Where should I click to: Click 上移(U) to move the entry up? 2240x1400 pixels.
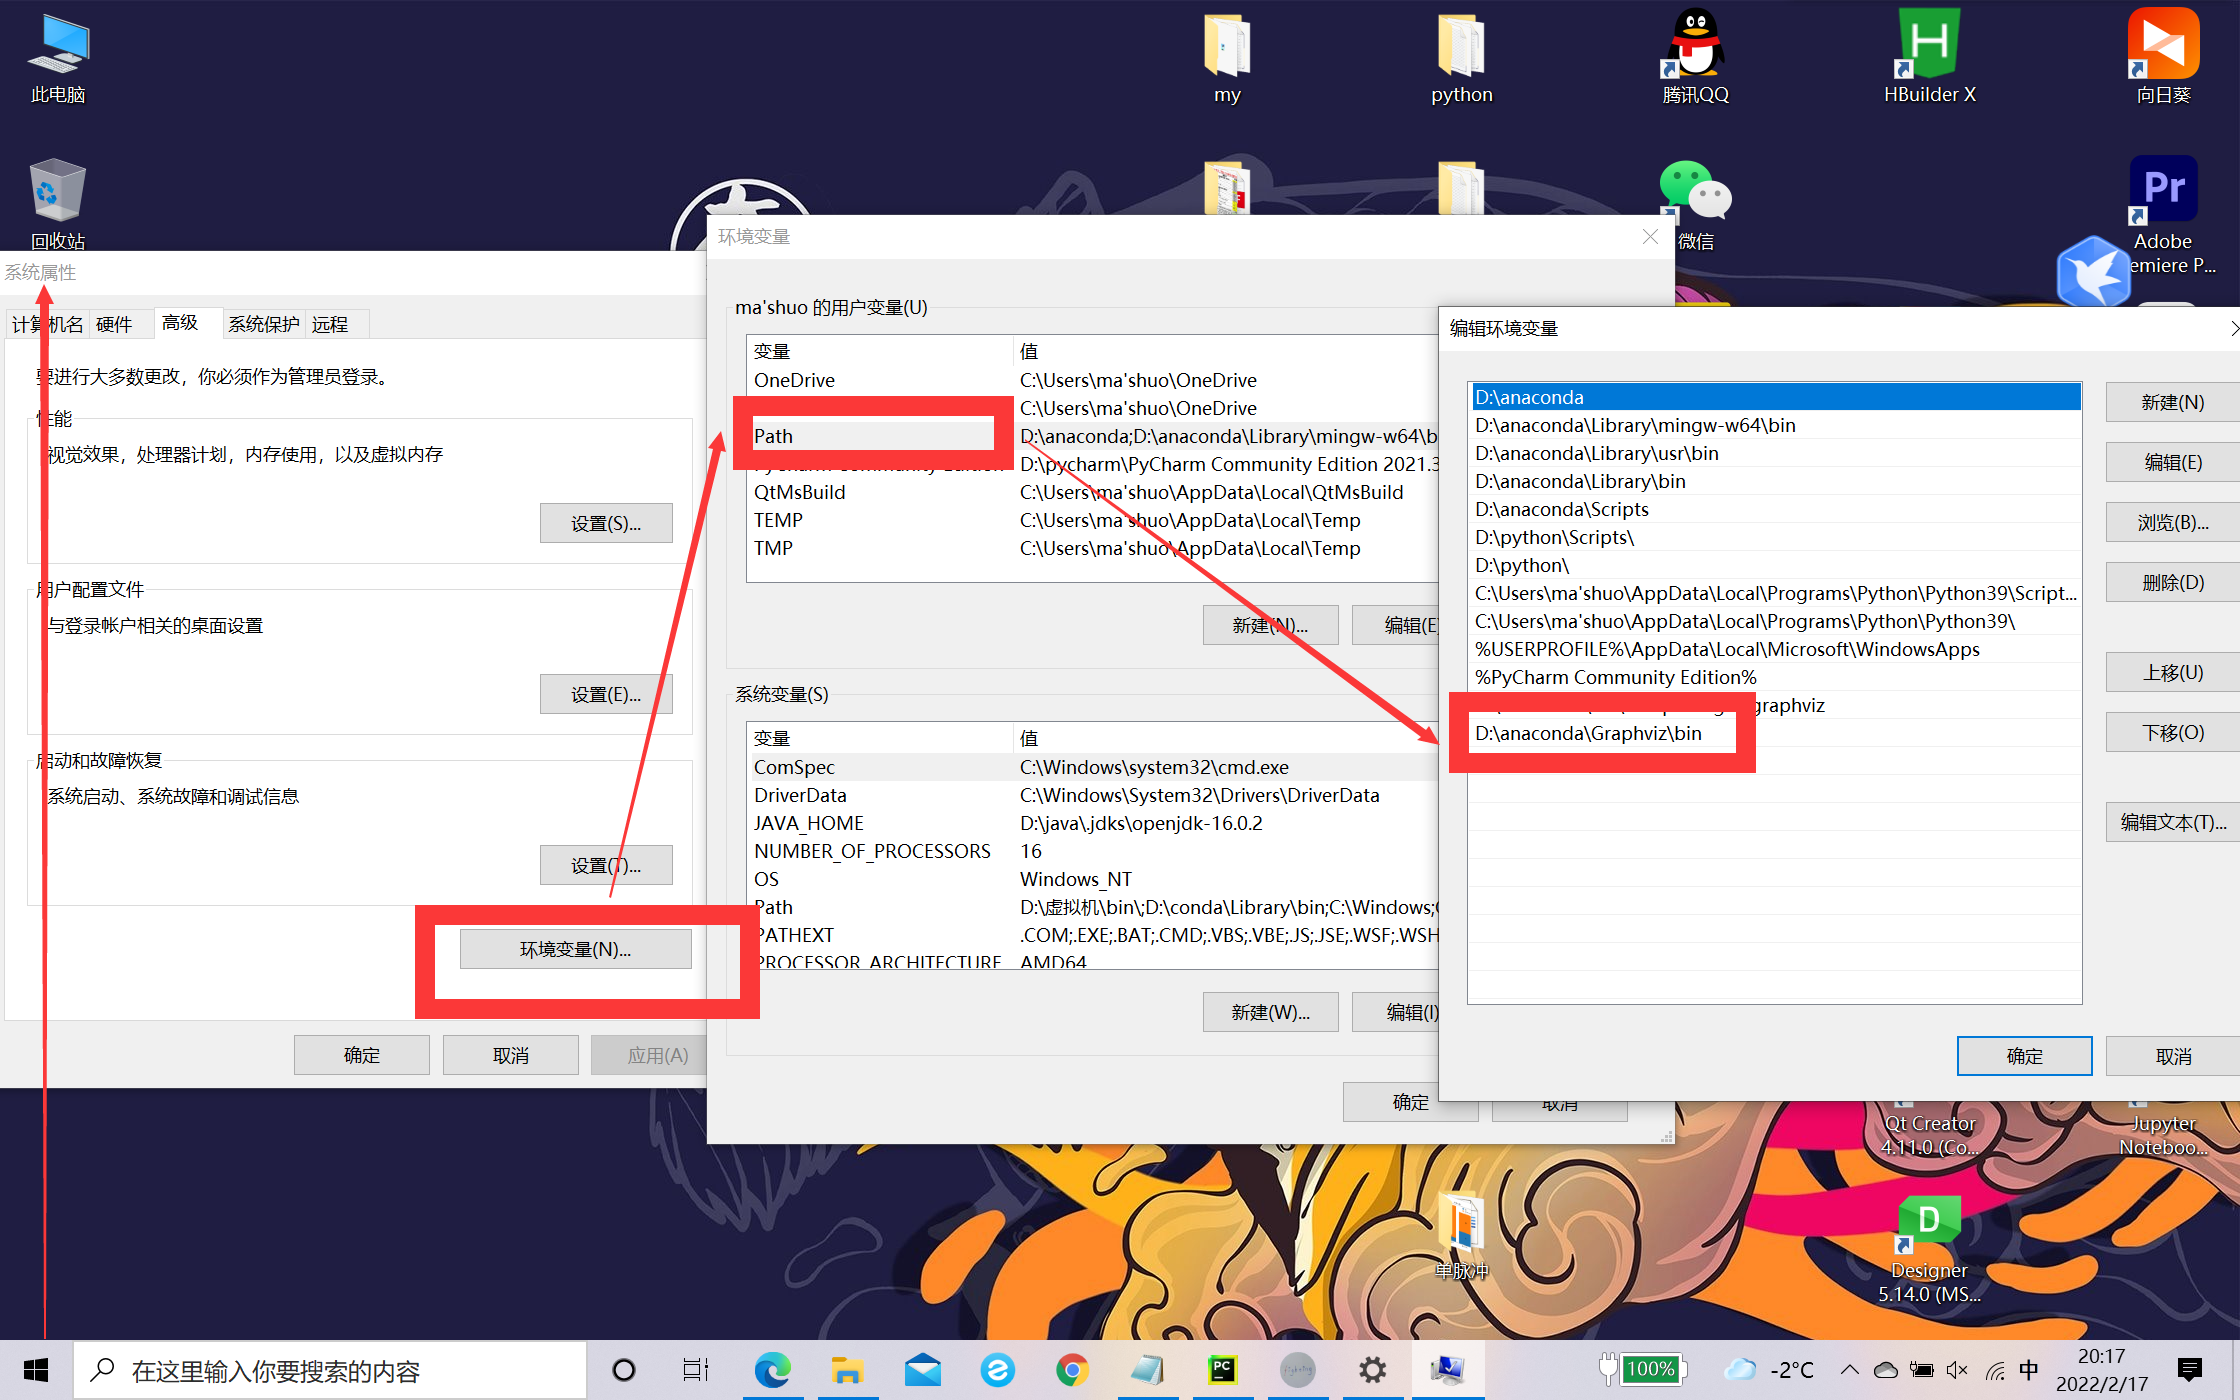[x=2172, y=672]
